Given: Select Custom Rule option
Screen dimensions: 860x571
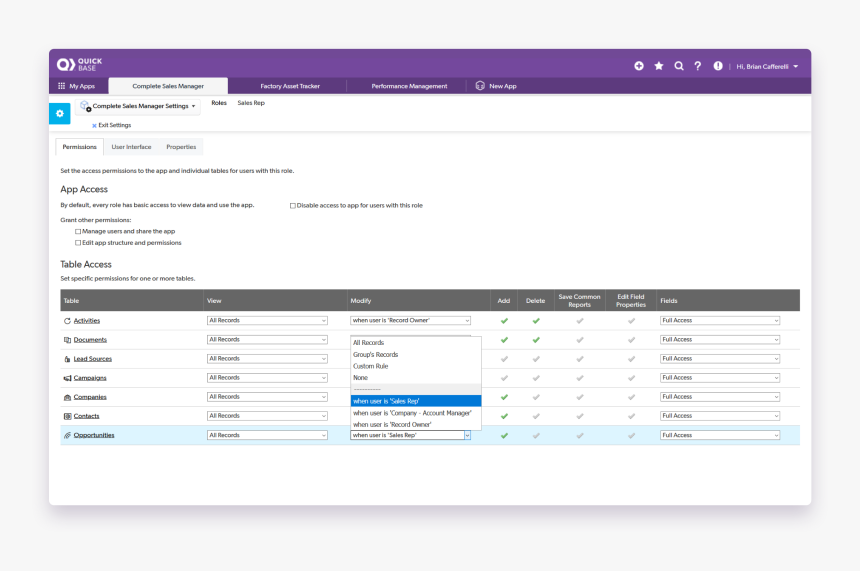Looking at the screenshot, I should point(416,366).
